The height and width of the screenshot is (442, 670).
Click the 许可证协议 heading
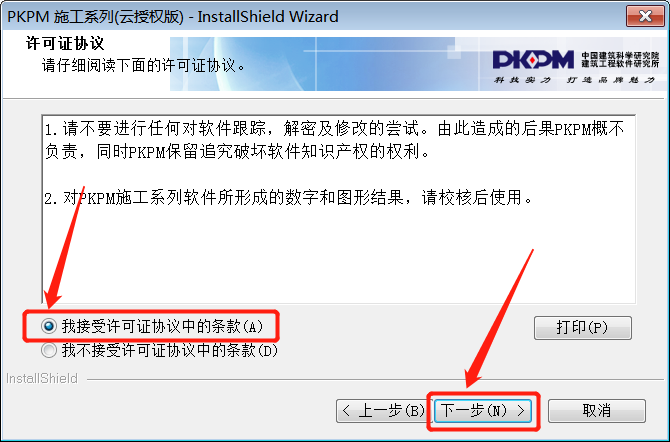click(x=65, y=43)
